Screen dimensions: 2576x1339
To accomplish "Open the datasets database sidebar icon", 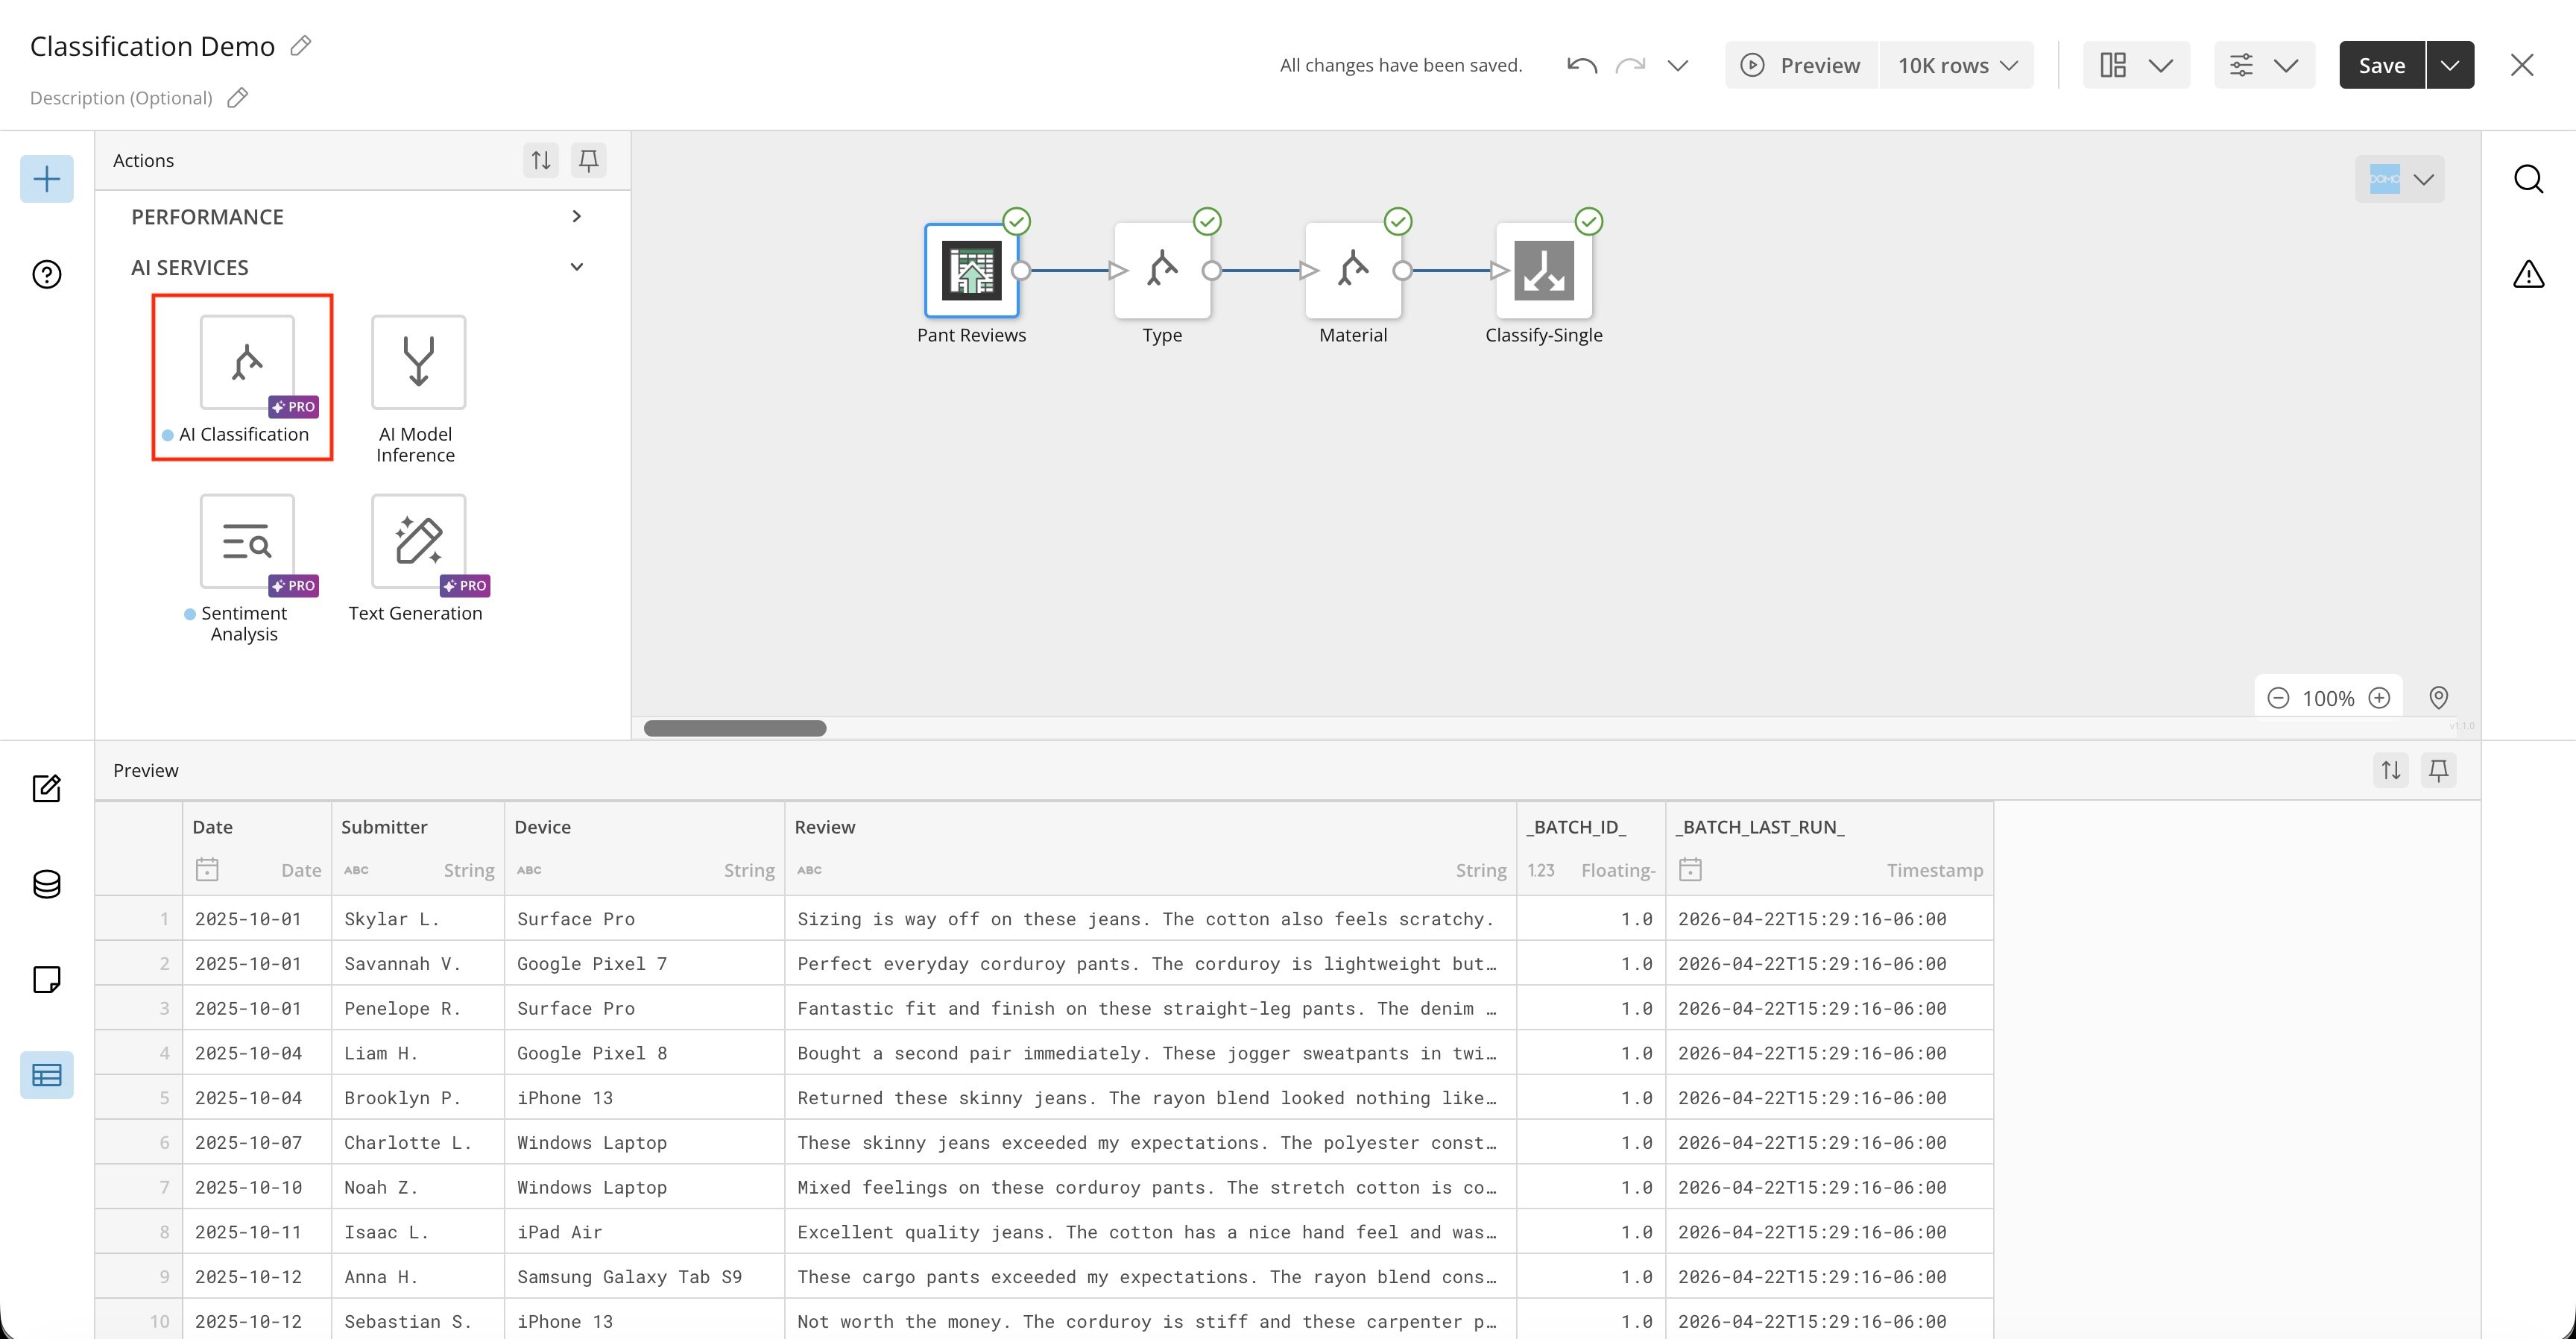I will click(47, 884).
